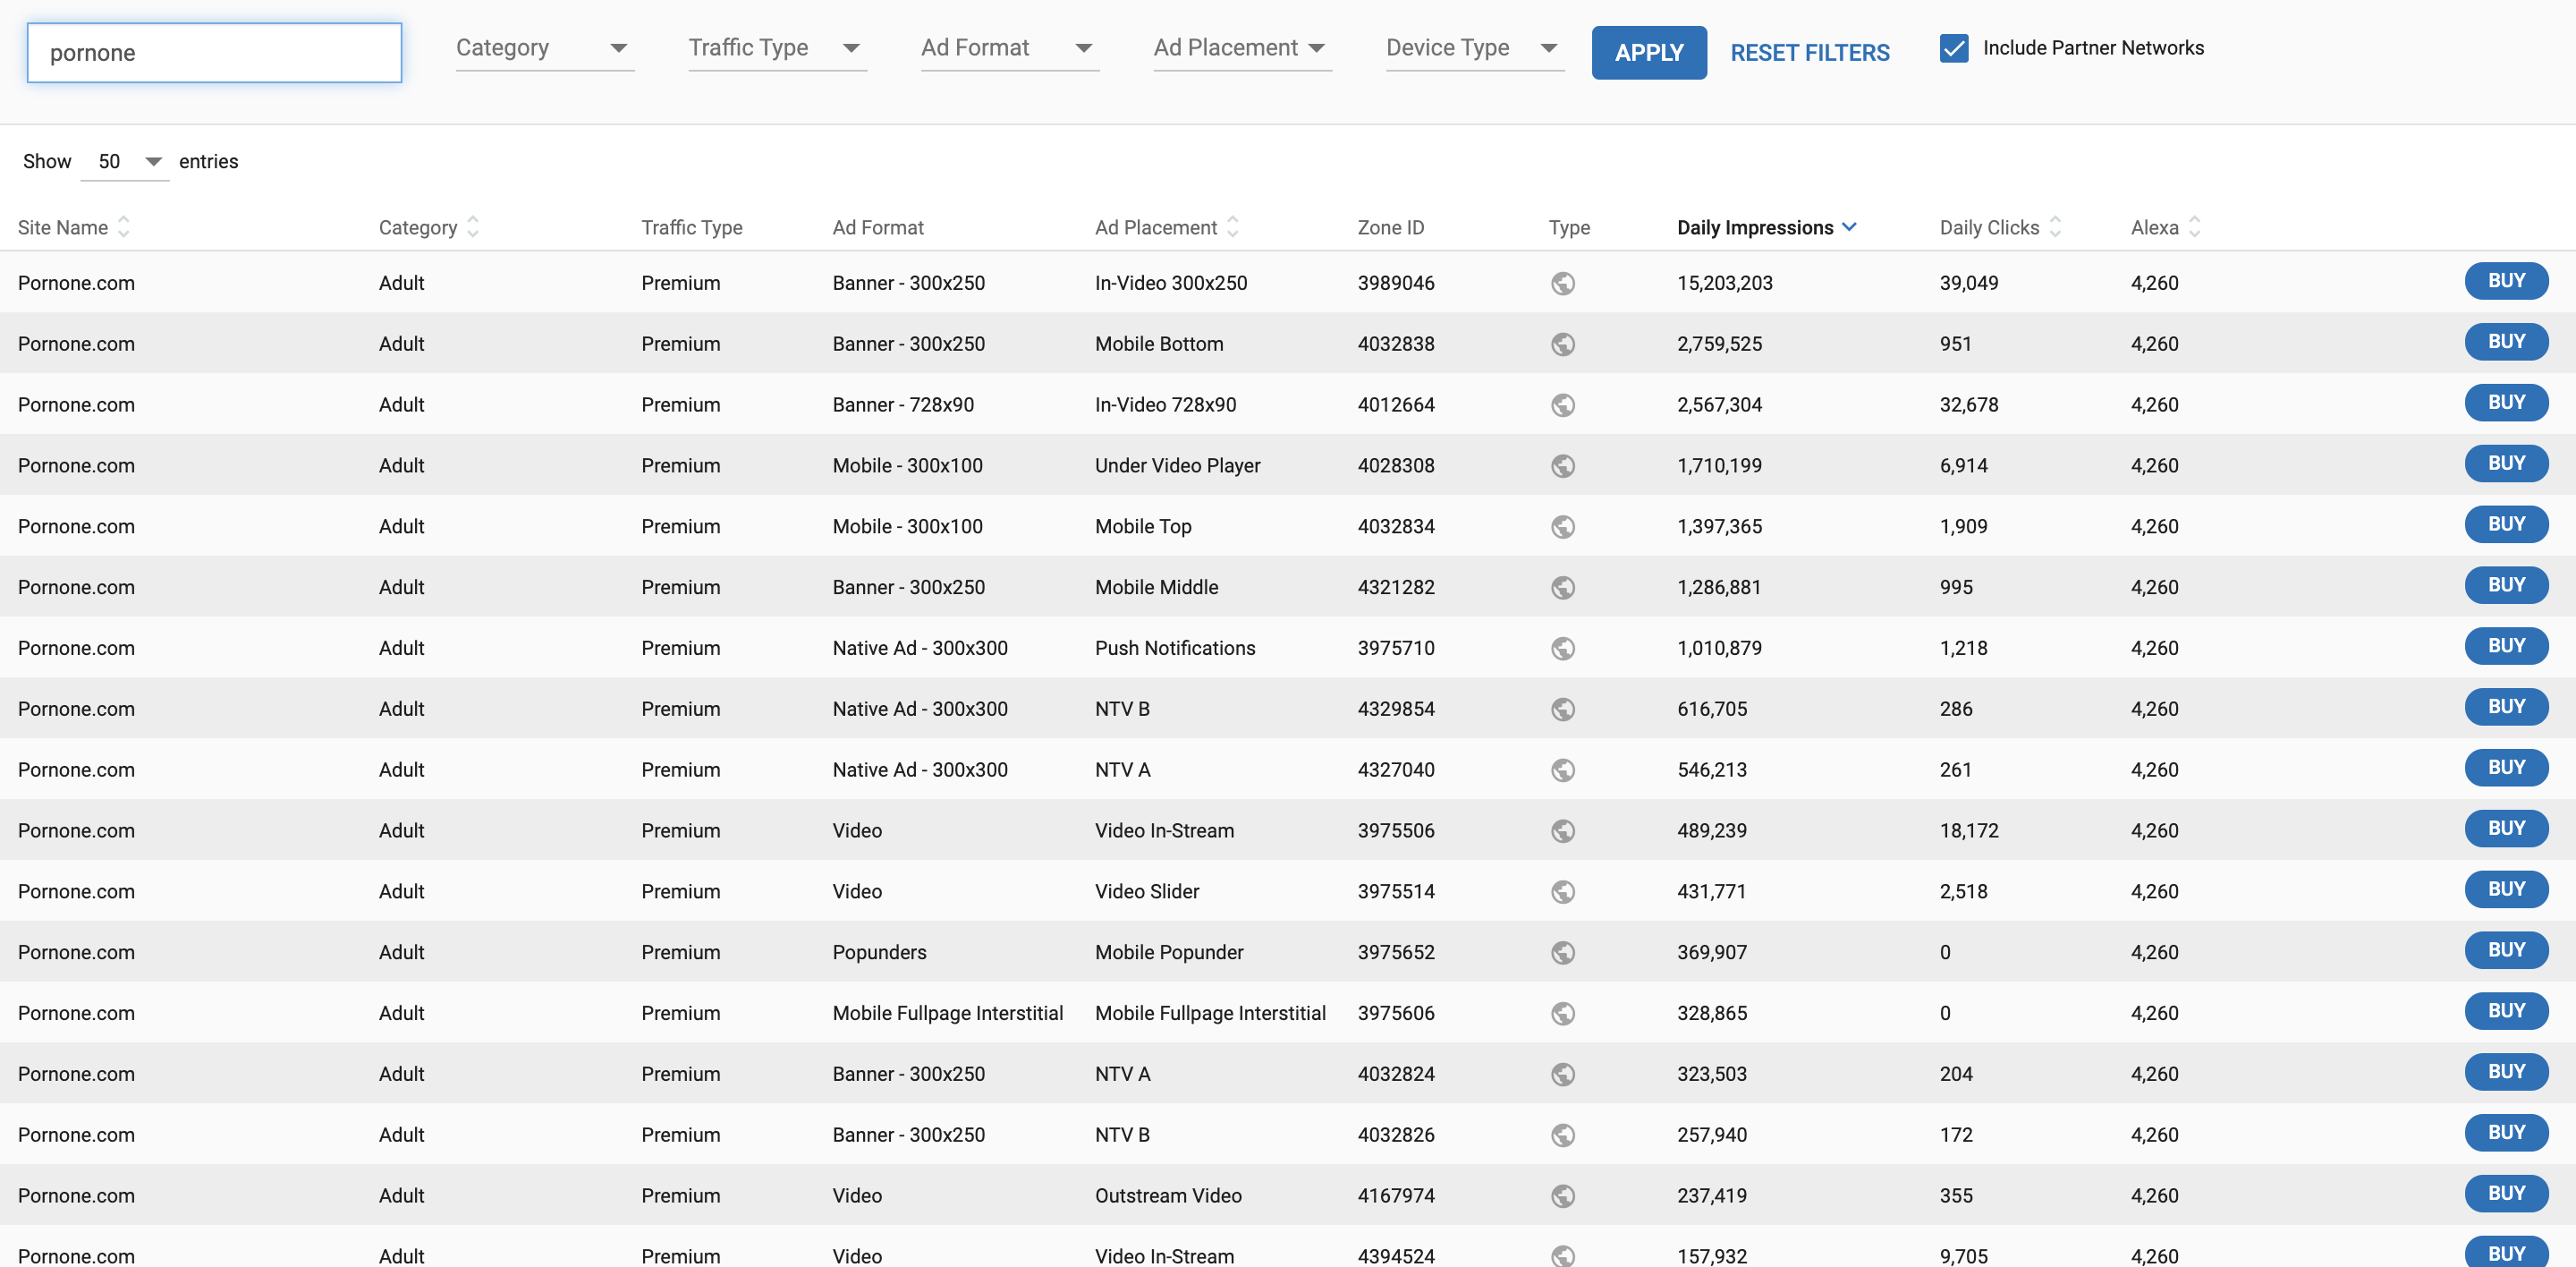This screenshot has height=1267, width=2576.
Task: Sort table by Category column header
Action: (428, 228)
